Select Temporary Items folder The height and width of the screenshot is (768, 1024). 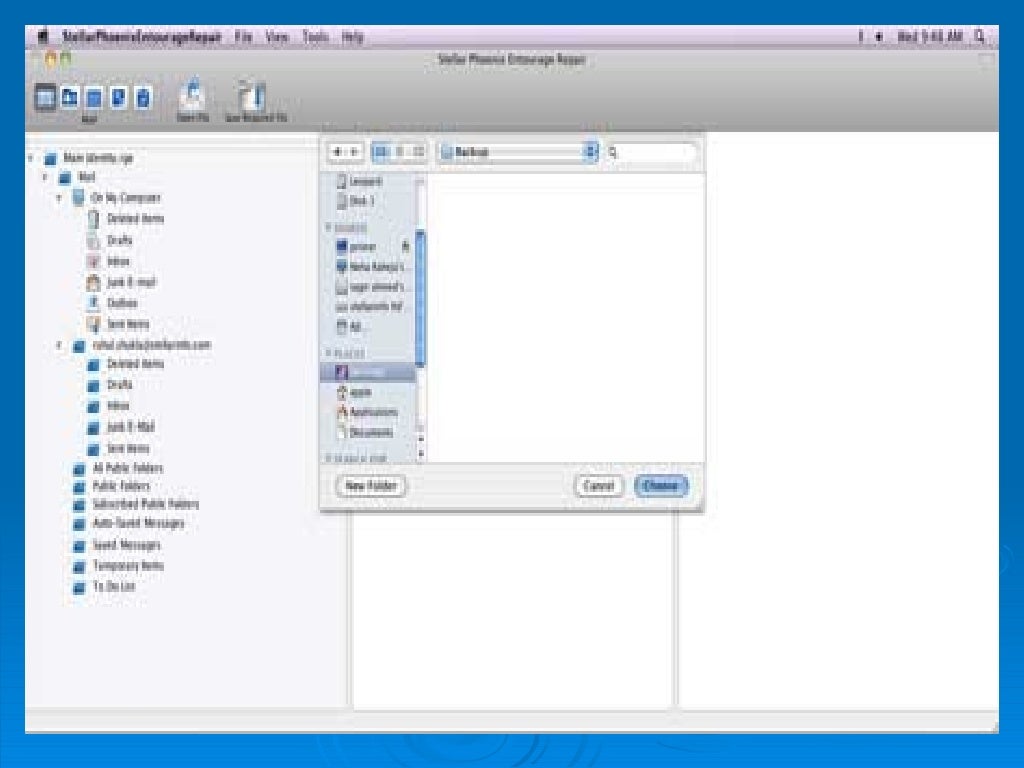tap(118, 566)
